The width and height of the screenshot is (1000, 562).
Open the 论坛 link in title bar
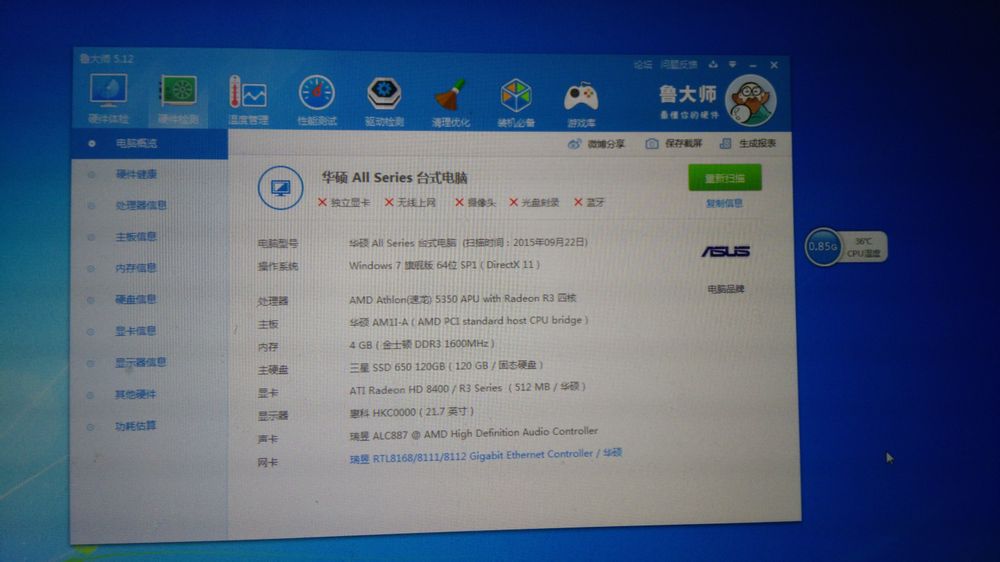[x=642, y=64]
